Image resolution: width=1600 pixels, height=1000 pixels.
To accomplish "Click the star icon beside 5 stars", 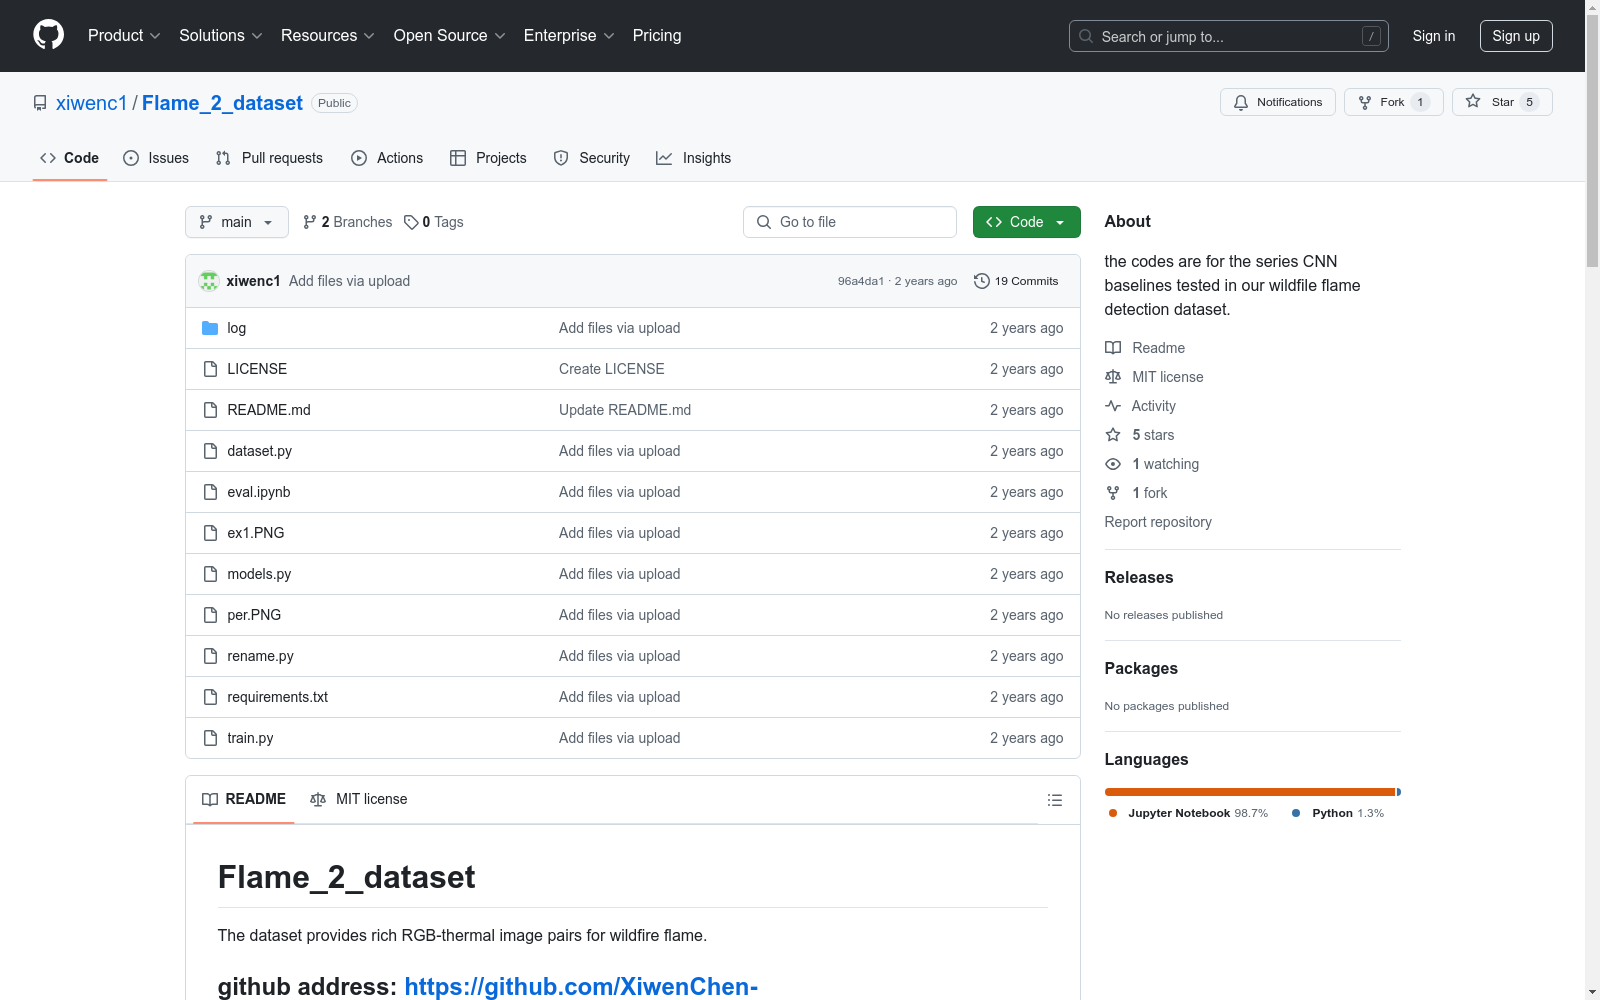I will 1113,435.
